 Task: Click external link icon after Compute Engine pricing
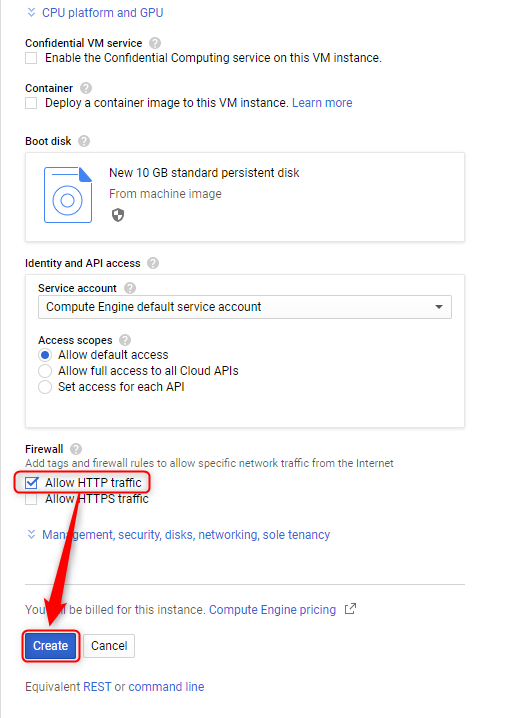[350, 609]
